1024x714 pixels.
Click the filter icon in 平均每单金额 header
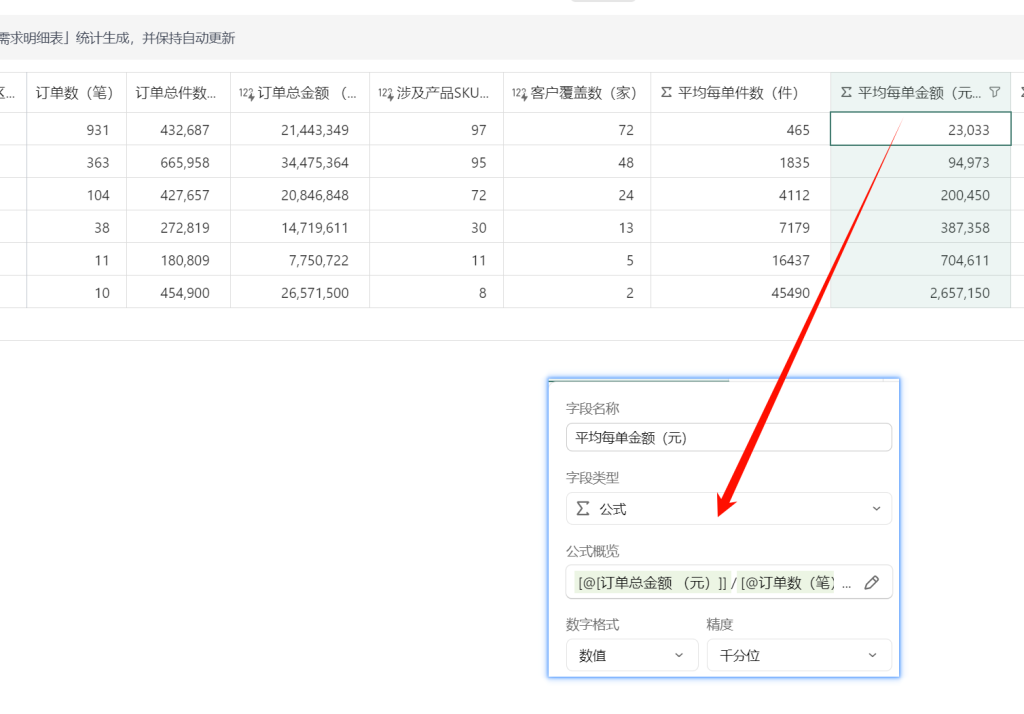coord(995,92)
